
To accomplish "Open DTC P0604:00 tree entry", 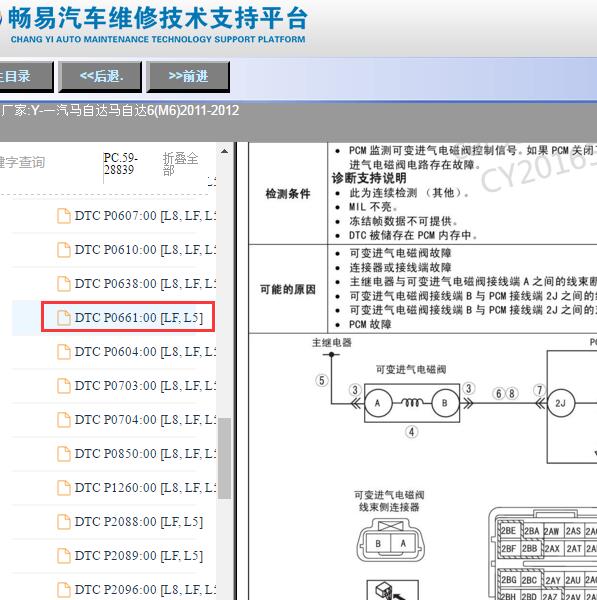I will click(145, 352).
